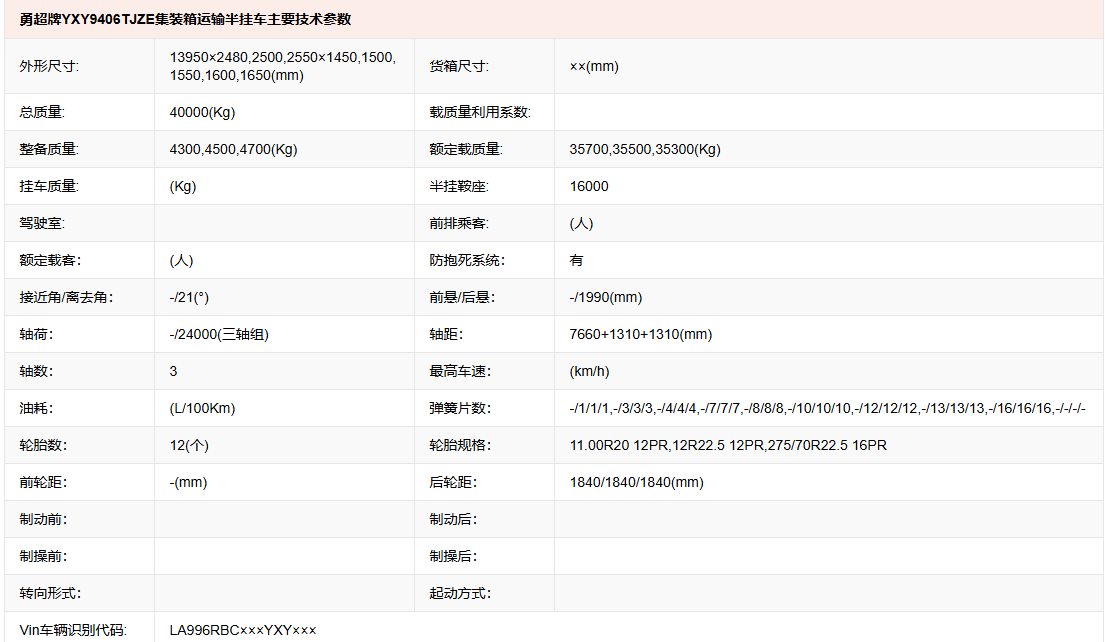
Task: Select the 制操前 label
Action: 43,556
